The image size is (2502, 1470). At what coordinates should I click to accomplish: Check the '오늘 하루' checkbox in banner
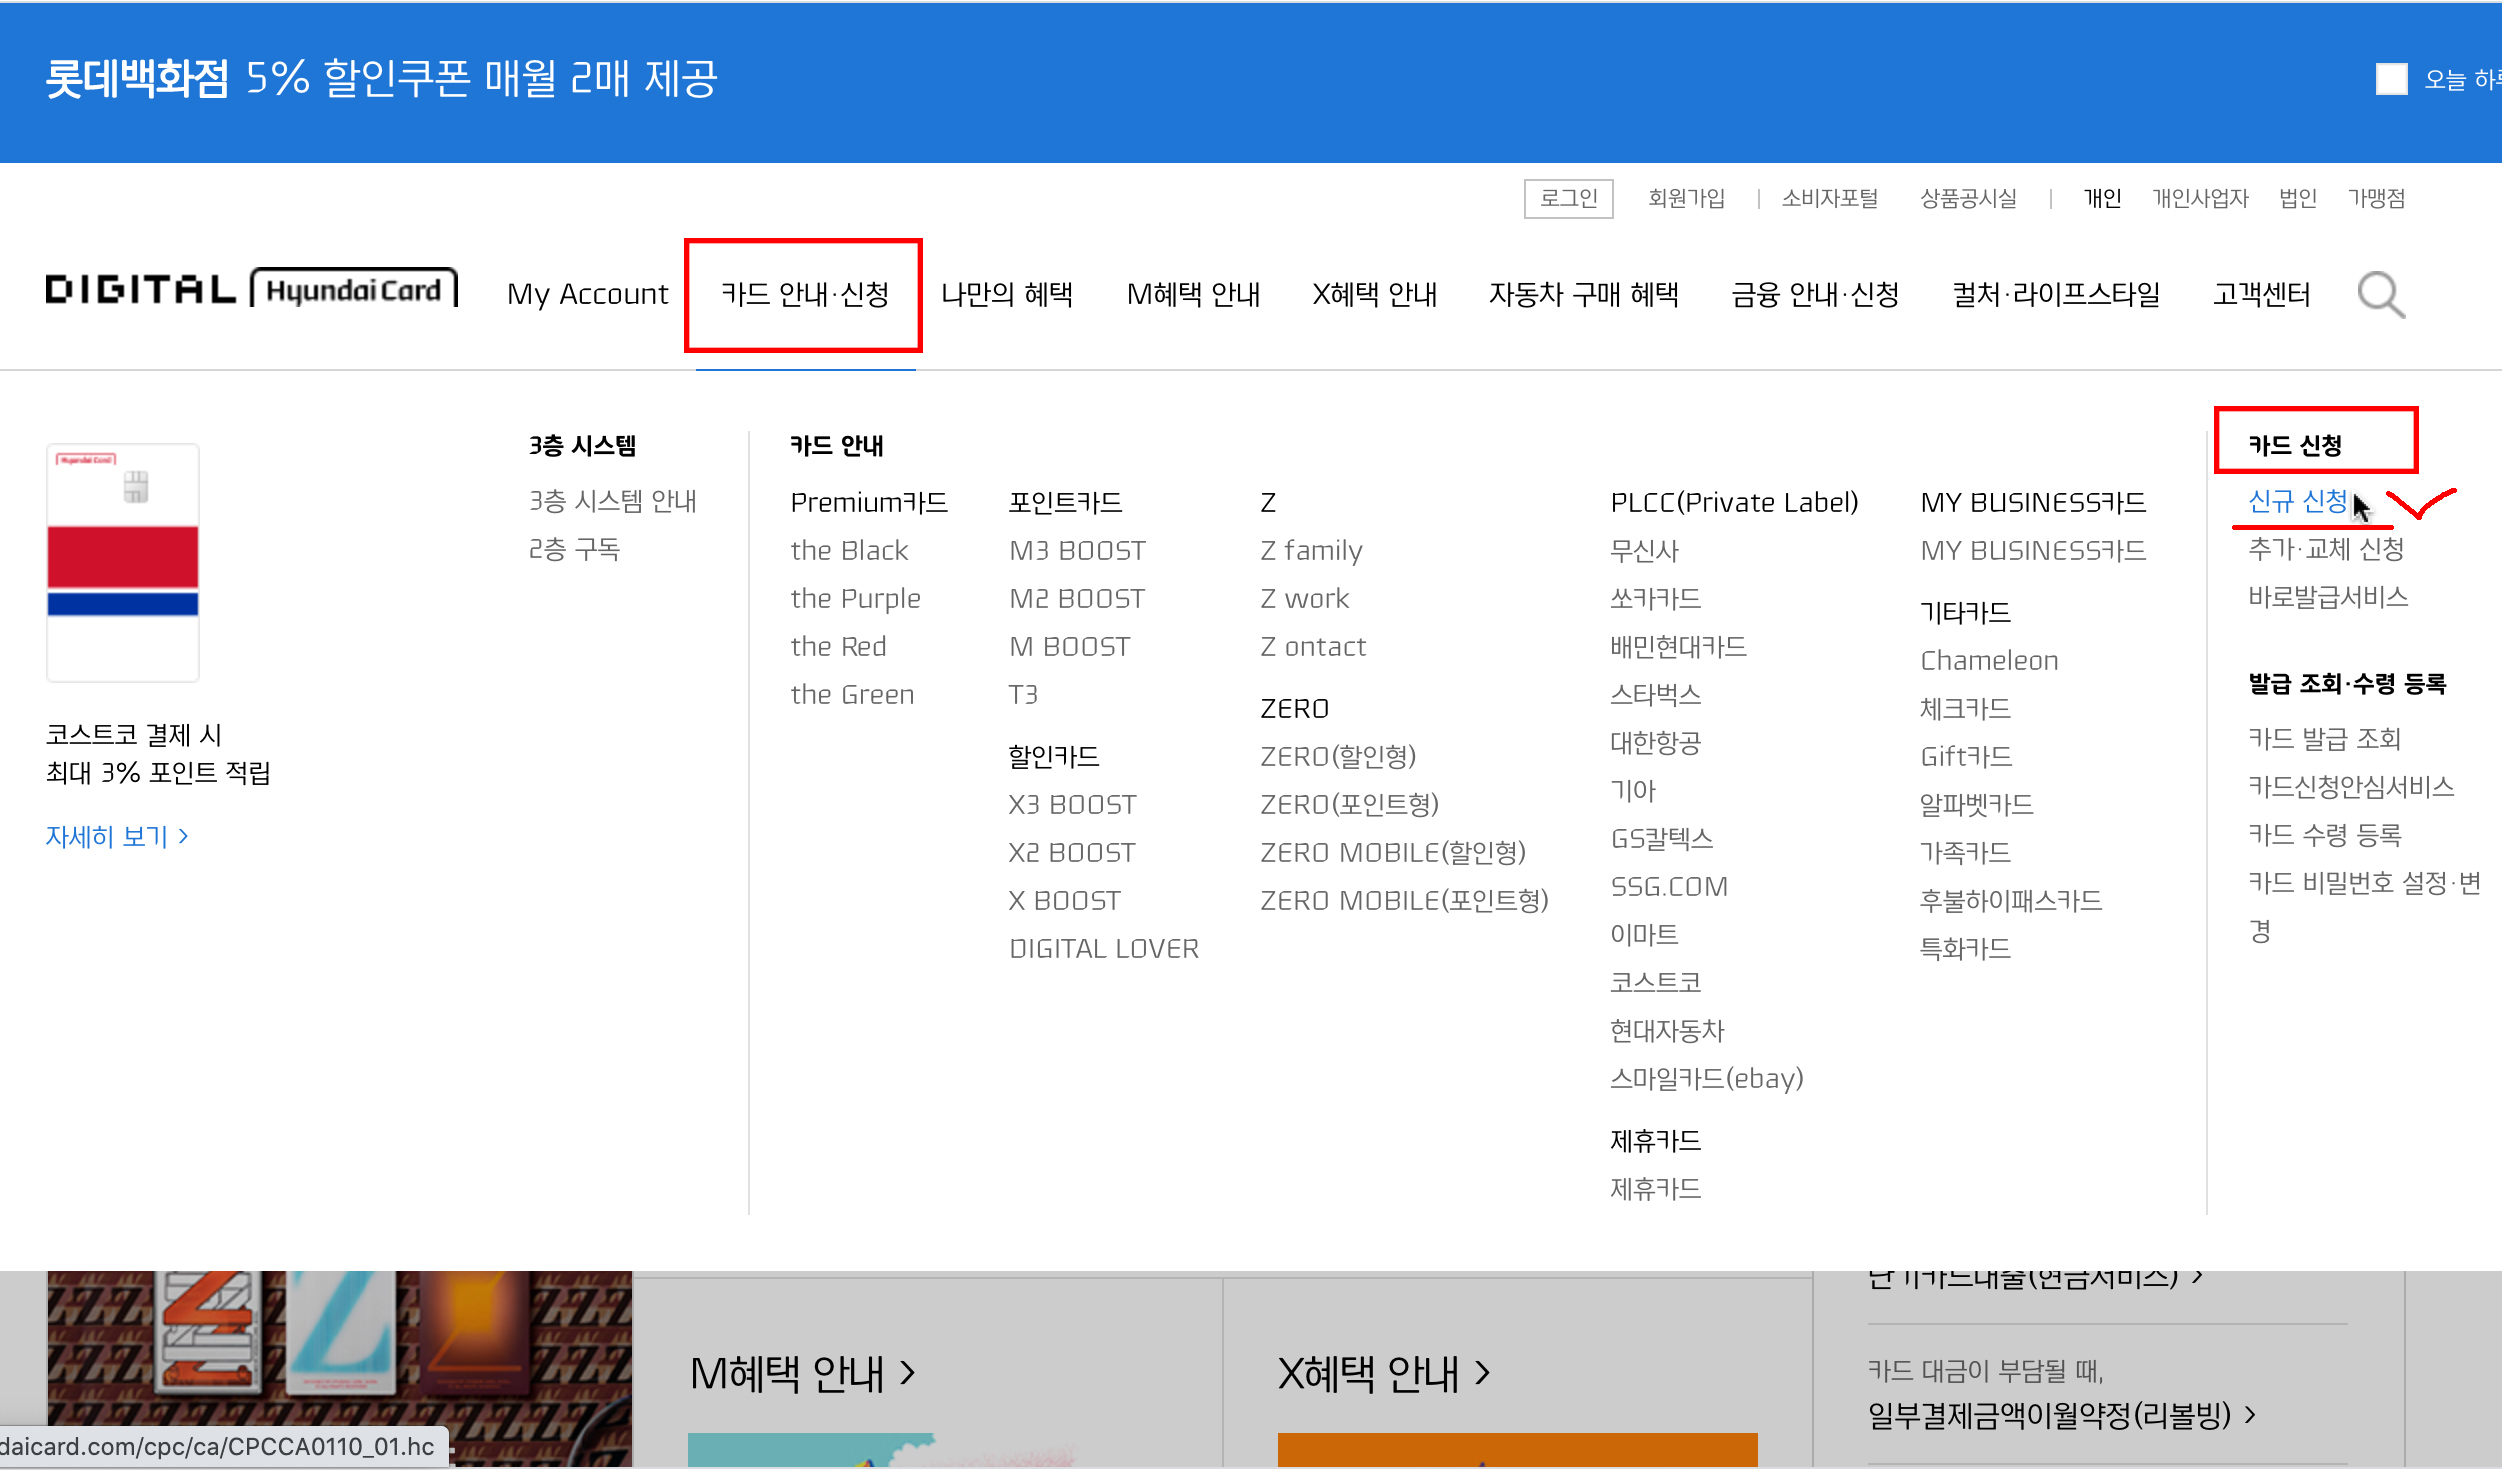(x=2391, y=79)
